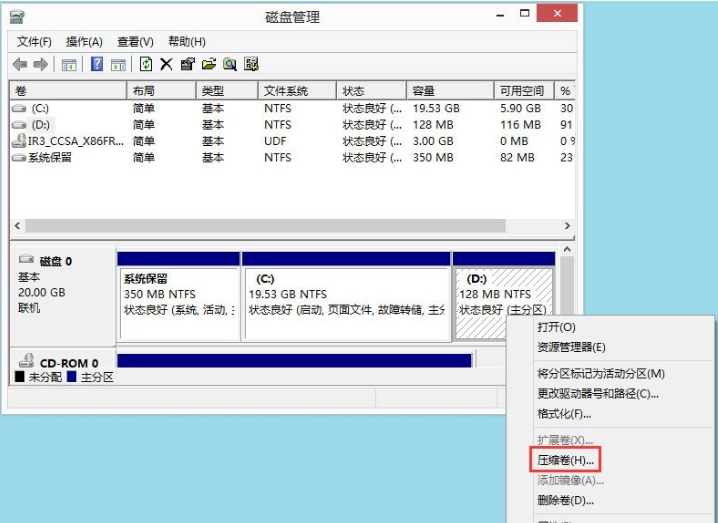Open the 操作(A) menu

pyautogui.click(x=84, y=41)
